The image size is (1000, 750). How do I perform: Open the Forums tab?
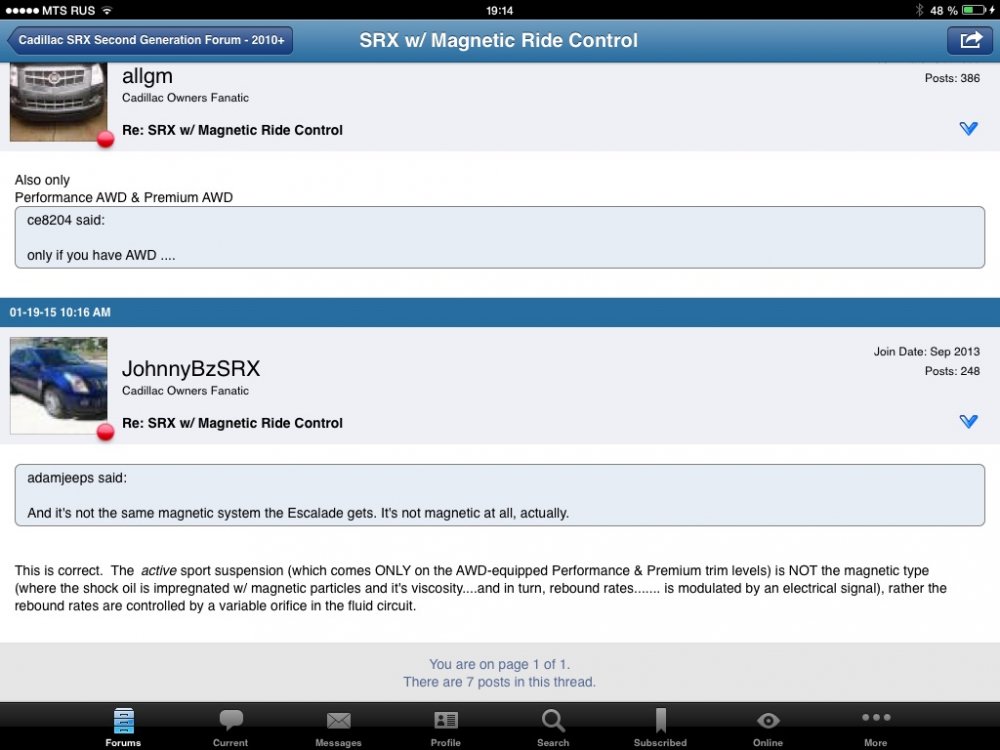click(123, 727)
